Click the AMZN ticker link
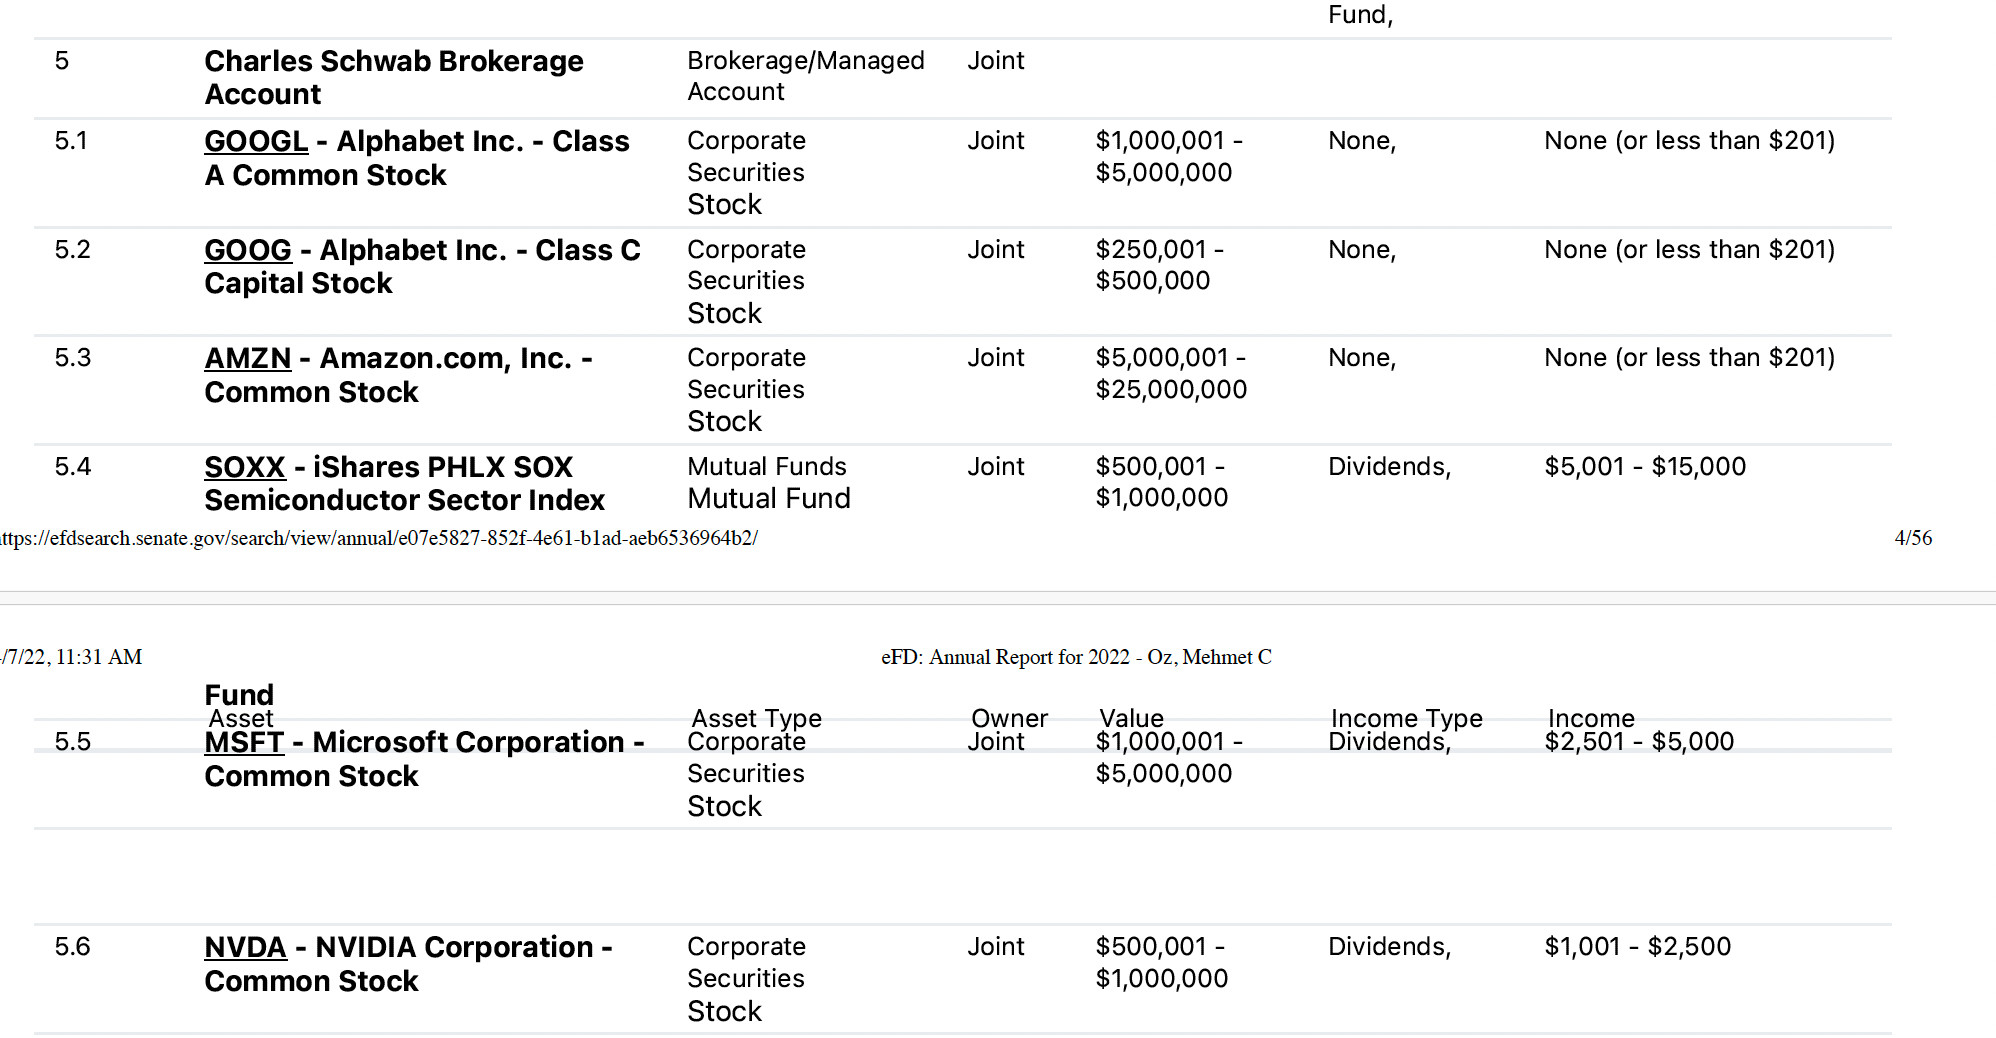This screenshot has width=1996, height=1038. click(248, 358)
